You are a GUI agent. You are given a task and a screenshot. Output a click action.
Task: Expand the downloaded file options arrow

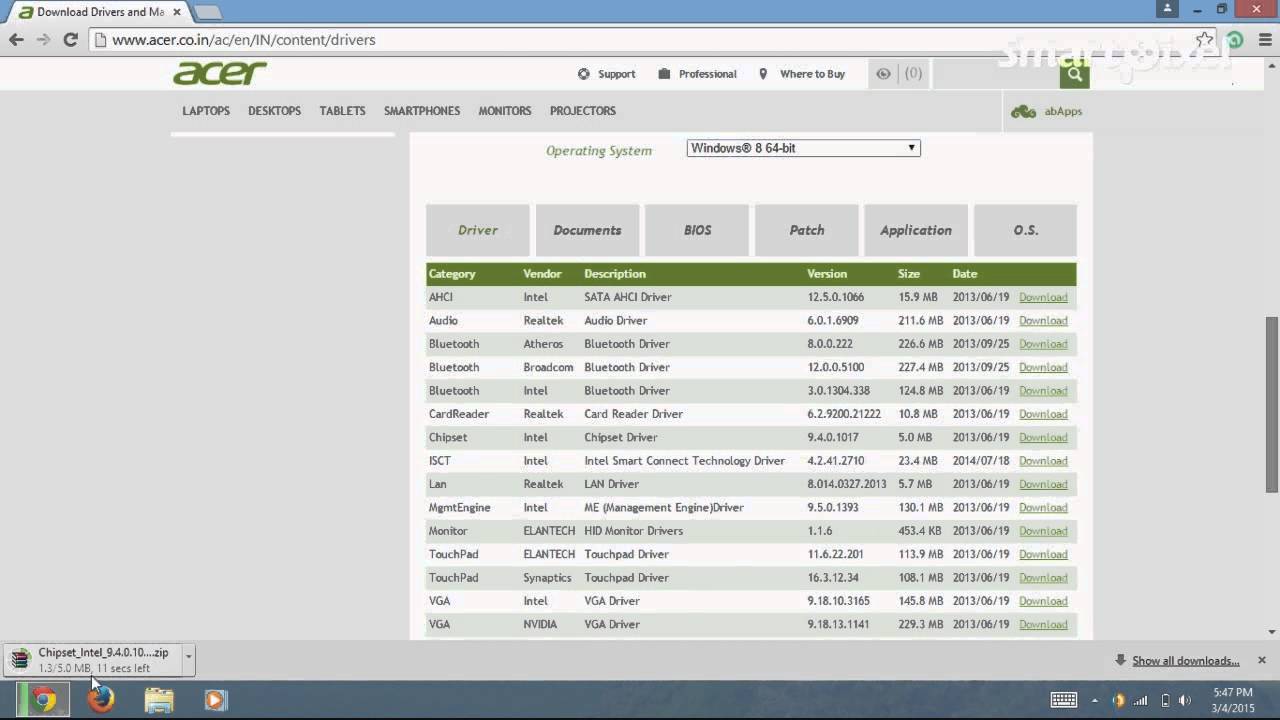(188, 658)
